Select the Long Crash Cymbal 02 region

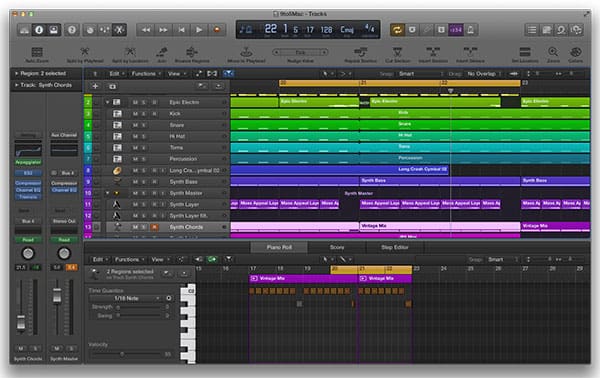[339, 169]
